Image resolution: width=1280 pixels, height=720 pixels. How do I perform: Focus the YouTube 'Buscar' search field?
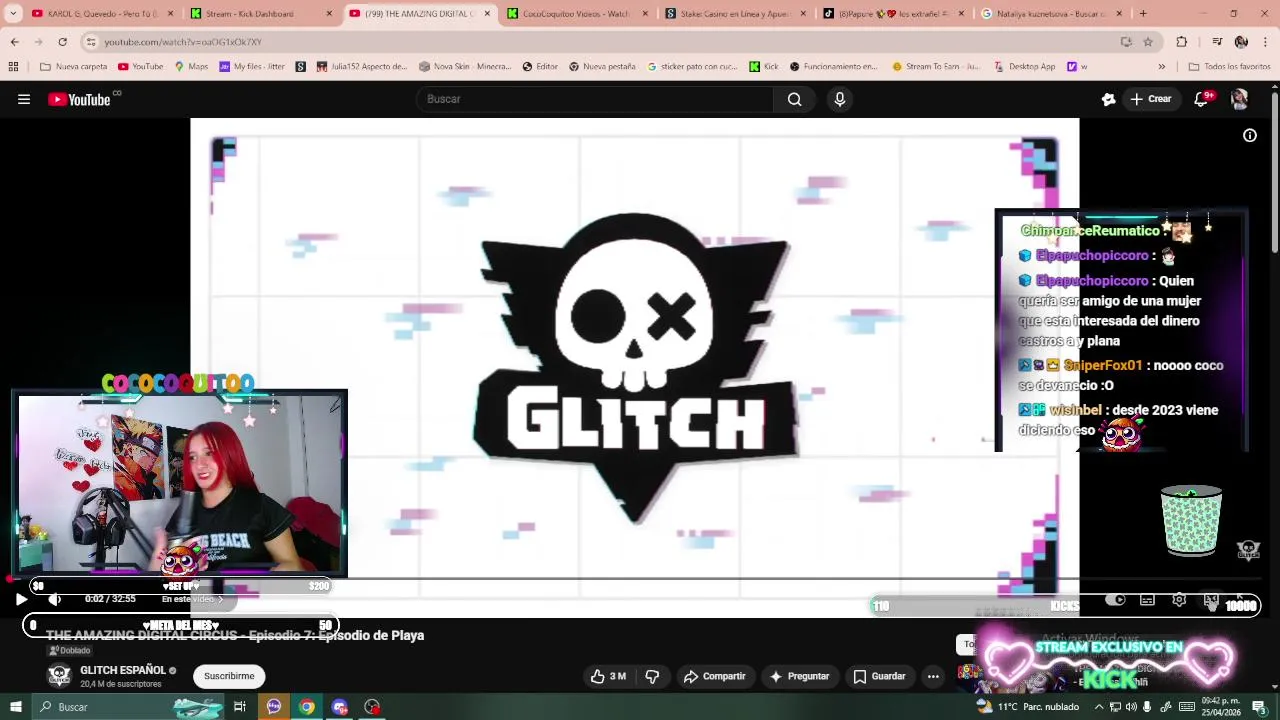tap(595, 99)
